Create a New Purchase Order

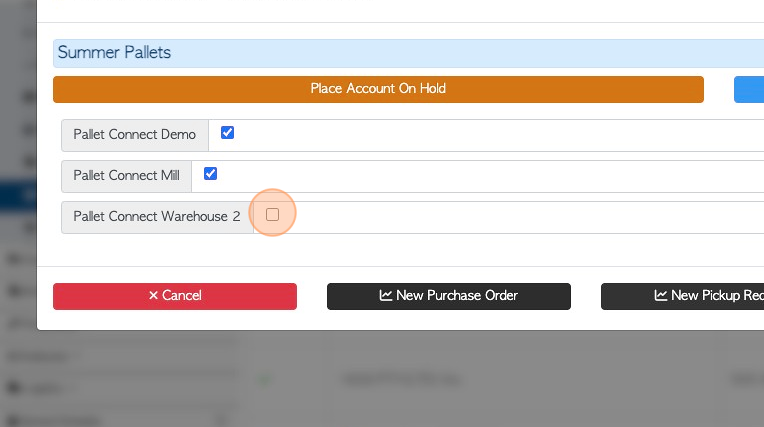pyautogui.click(x=449, y=296)
